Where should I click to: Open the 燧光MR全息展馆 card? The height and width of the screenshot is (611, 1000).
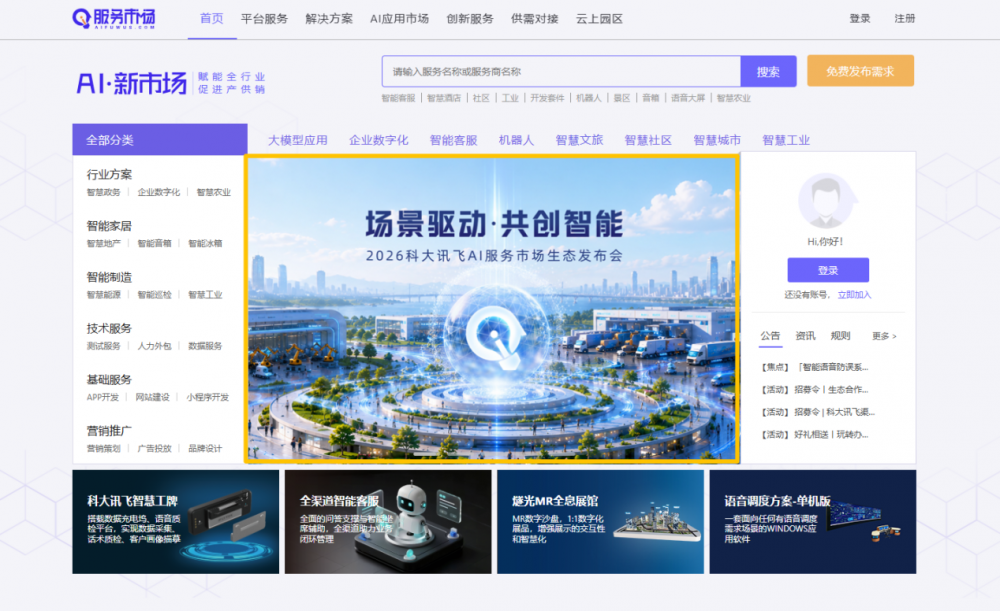point(600,522)
